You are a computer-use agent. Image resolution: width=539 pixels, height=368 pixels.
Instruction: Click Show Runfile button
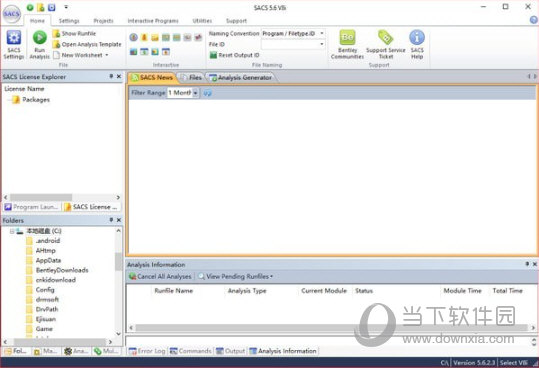[x=75, y=33]
